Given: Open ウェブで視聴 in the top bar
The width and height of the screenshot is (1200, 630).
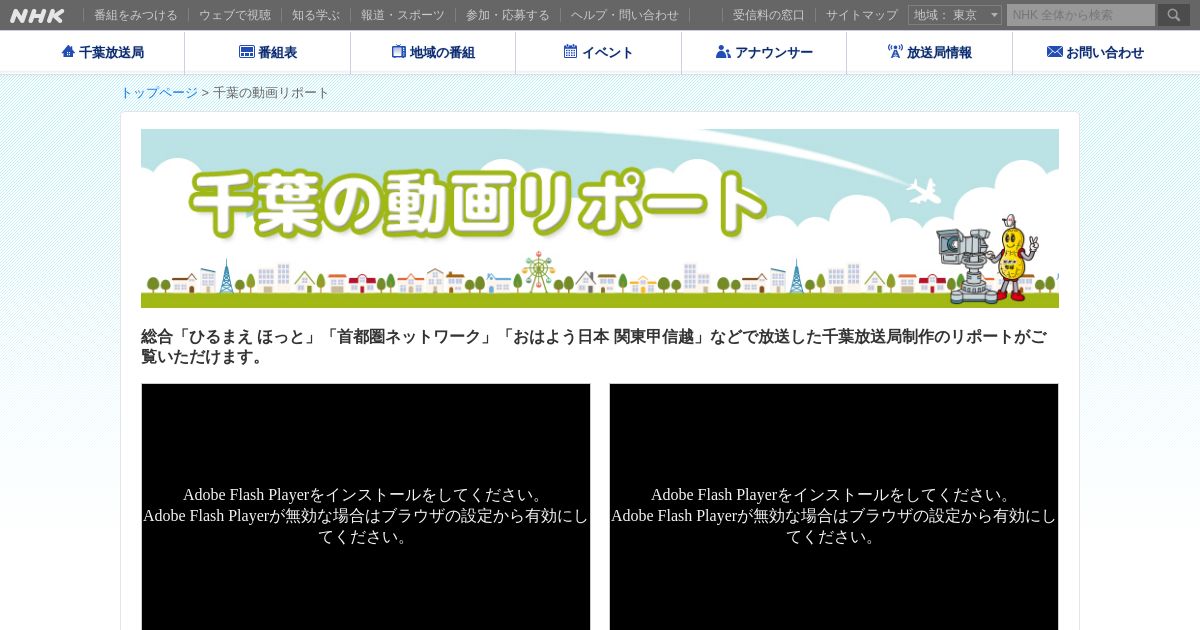Looking at the screenshot, I should pos(235,15).
